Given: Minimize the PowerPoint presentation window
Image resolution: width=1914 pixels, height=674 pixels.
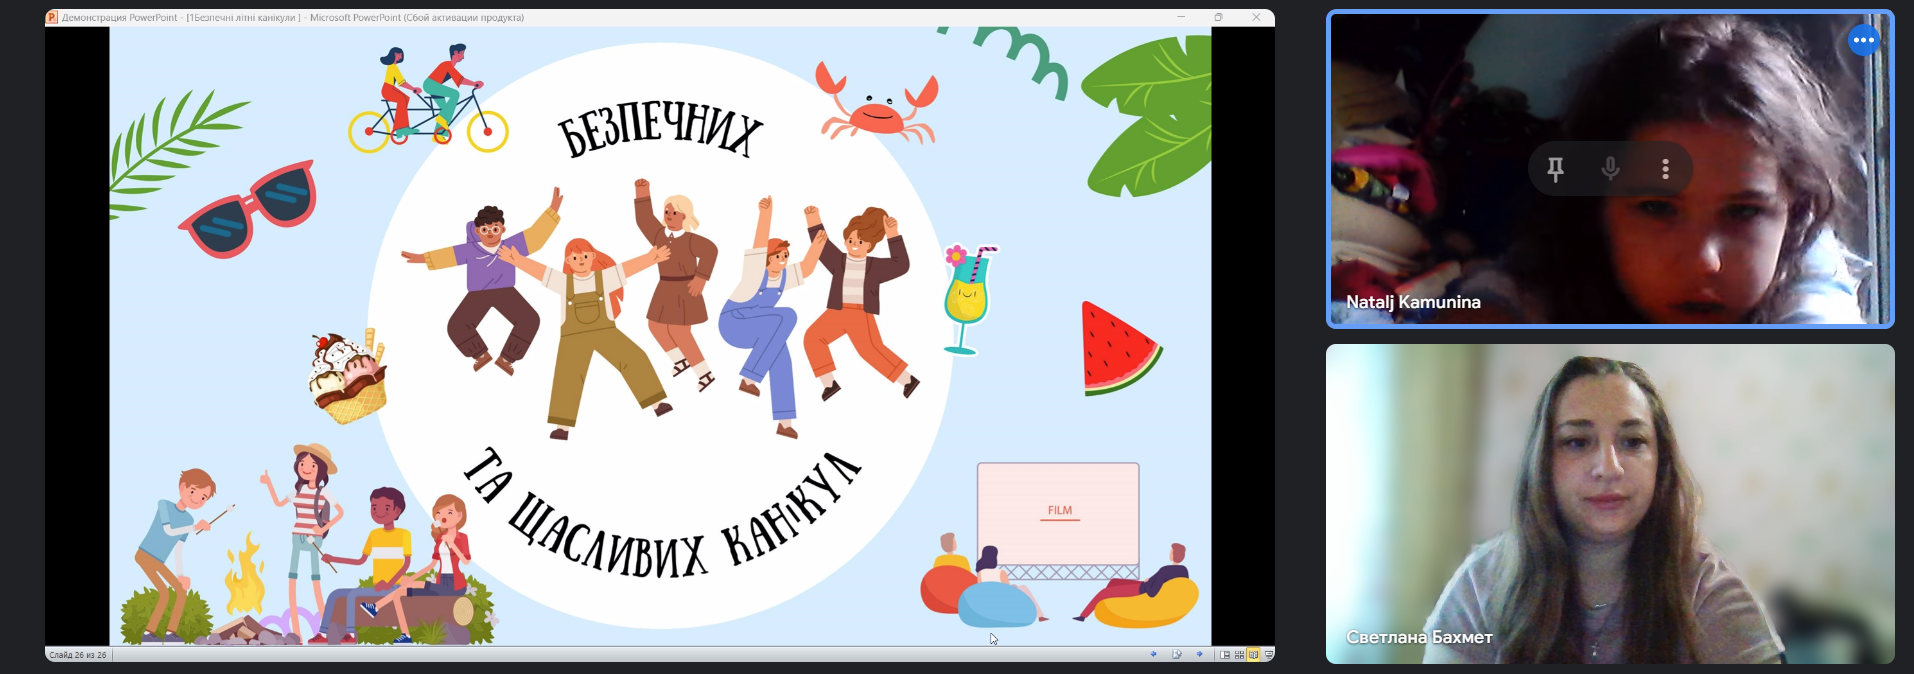Looking at the screenshot, I should [1181, 17].
